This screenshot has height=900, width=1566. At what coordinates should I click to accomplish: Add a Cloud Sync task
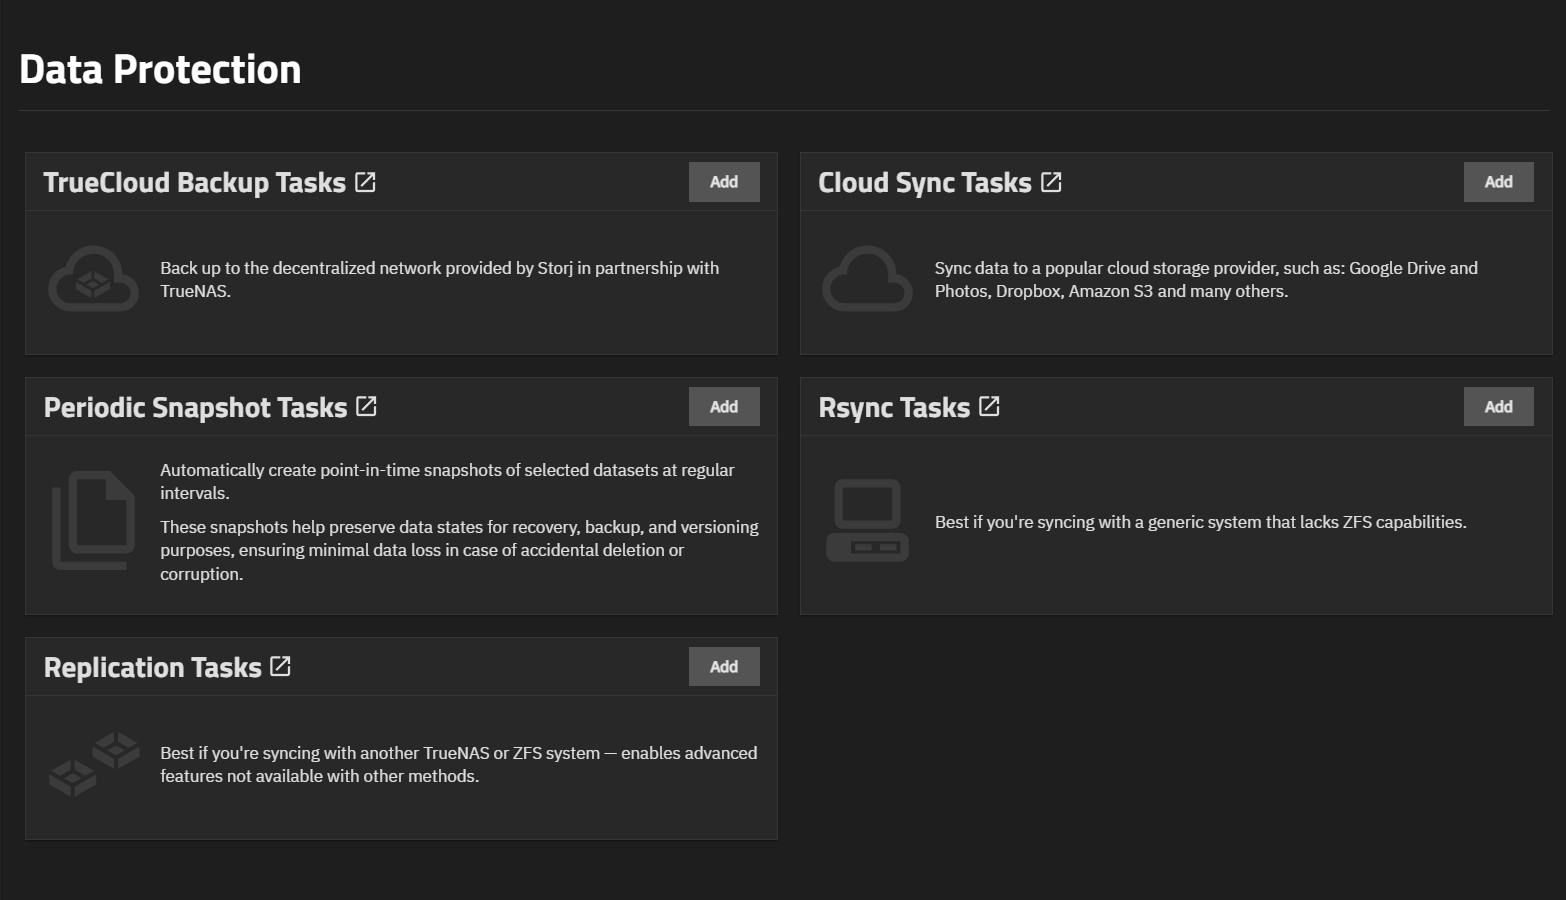click(x=1498, y=182)
